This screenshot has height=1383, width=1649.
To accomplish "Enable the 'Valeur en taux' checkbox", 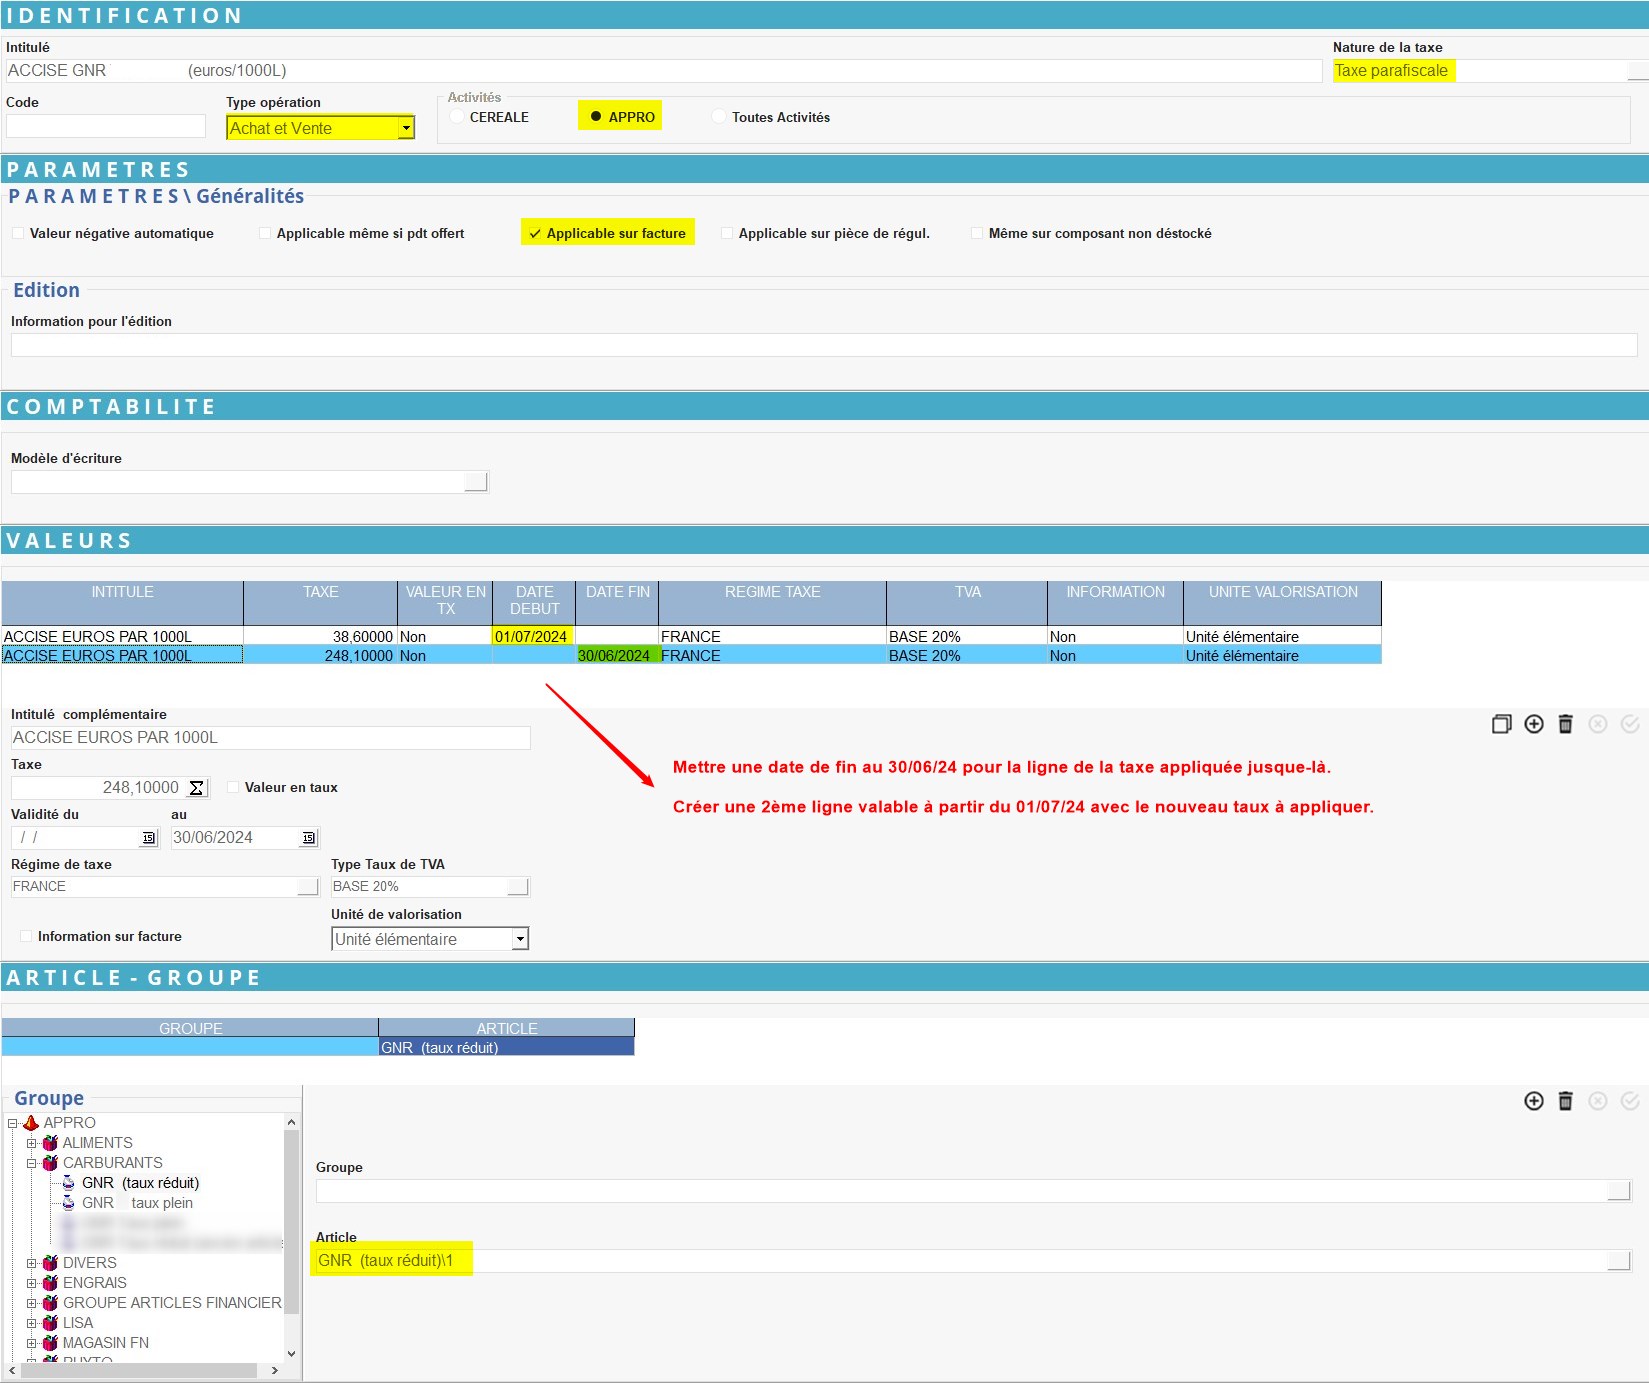I will point(233,788).
